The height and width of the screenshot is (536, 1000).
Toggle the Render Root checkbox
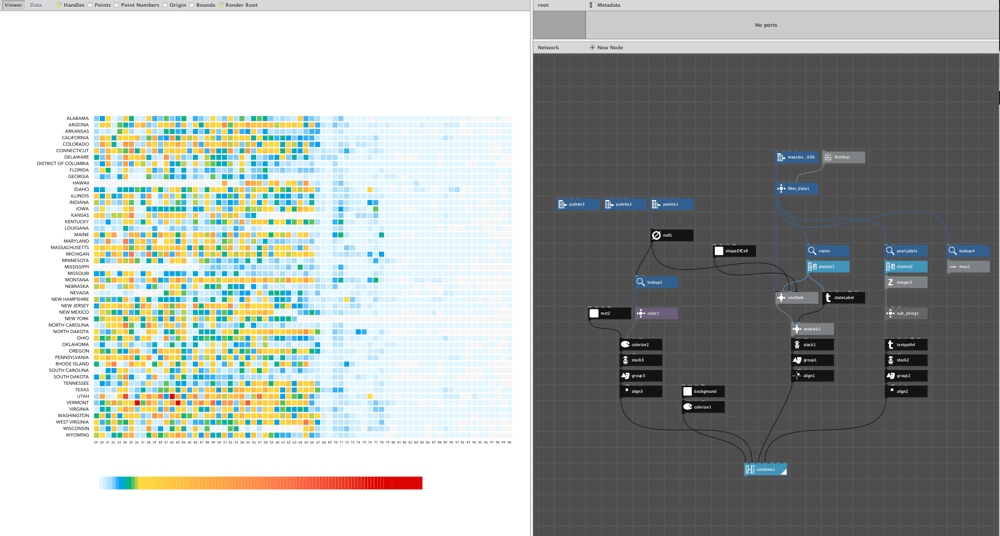pyautogui.click(x=221, y=5)
